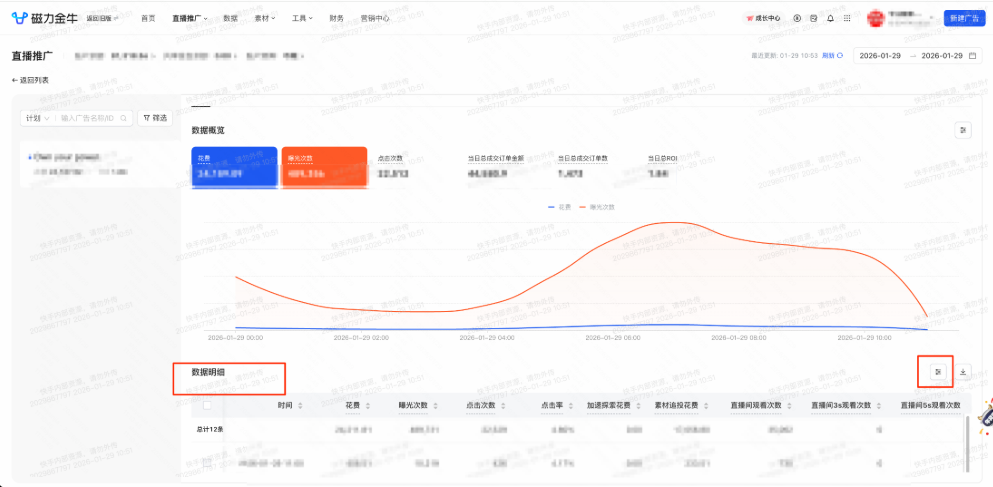Open the 计划 type dropdown in search box

38,118
